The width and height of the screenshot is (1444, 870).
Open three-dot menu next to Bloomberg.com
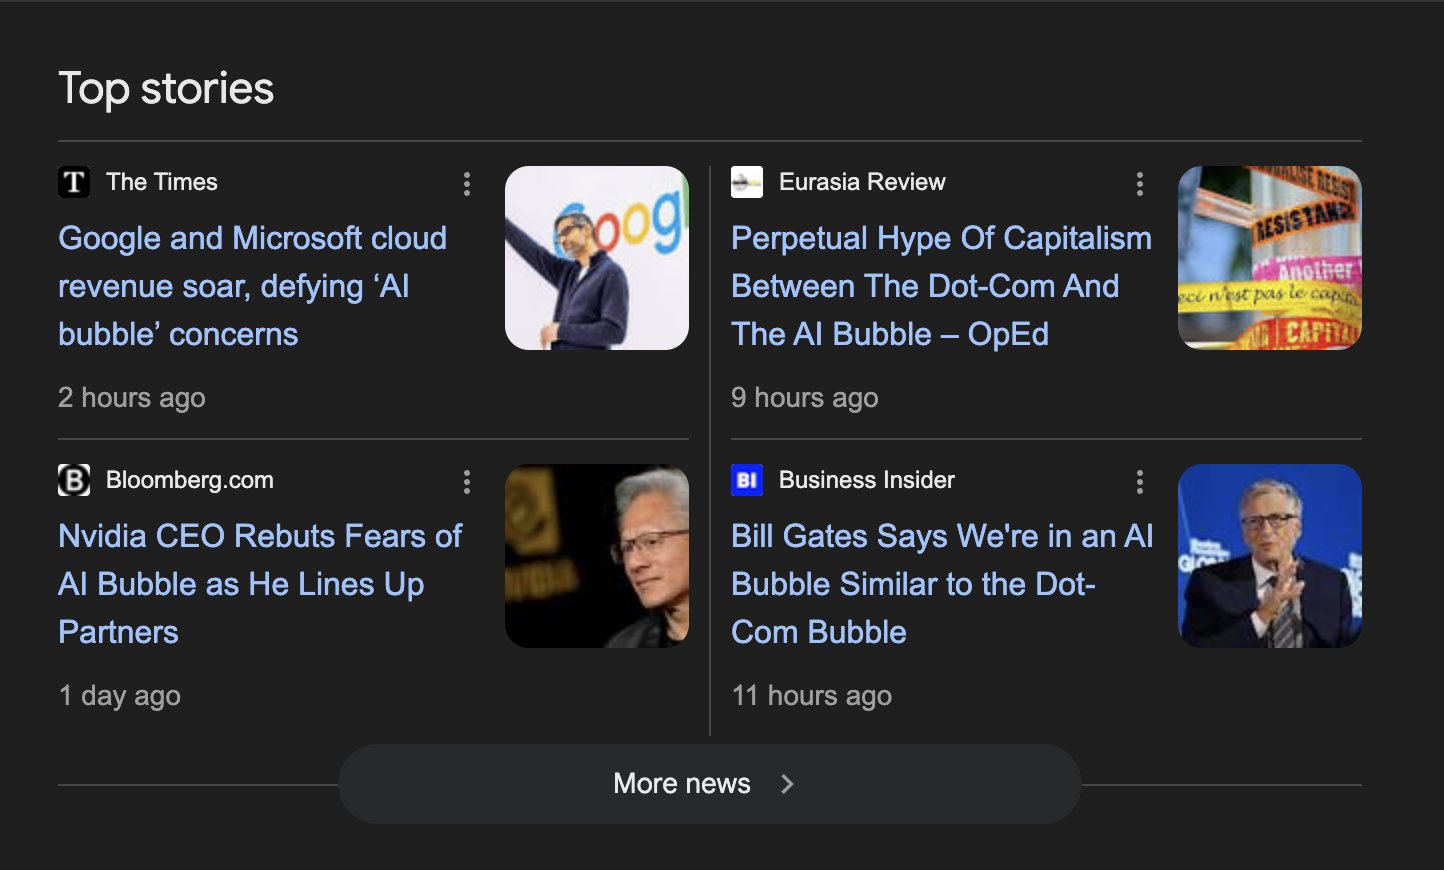[x=466, y=482]
